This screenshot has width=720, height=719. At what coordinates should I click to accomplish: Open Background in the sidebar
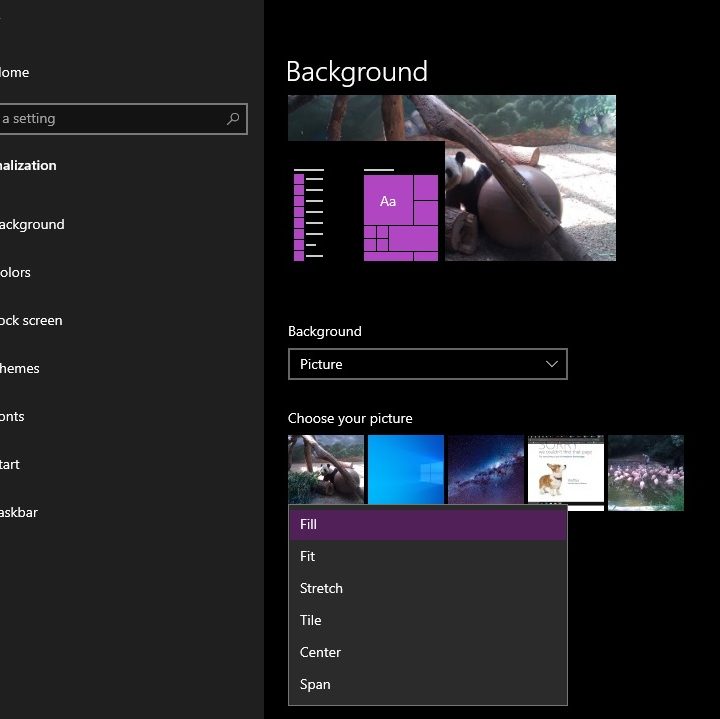tap(31, 225)
